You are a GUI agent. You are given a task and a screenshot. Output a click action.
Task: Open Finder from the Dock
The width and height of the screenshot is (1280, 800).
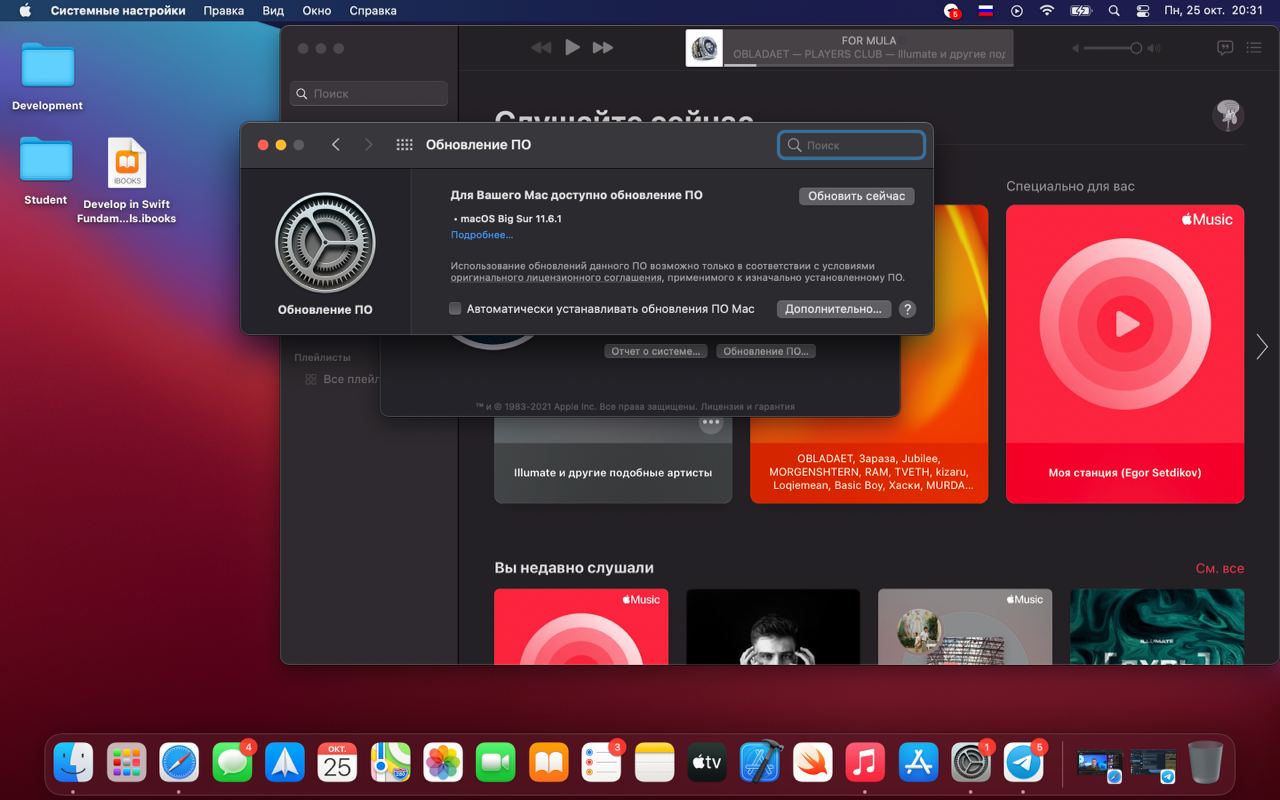[x=73, y=763]
